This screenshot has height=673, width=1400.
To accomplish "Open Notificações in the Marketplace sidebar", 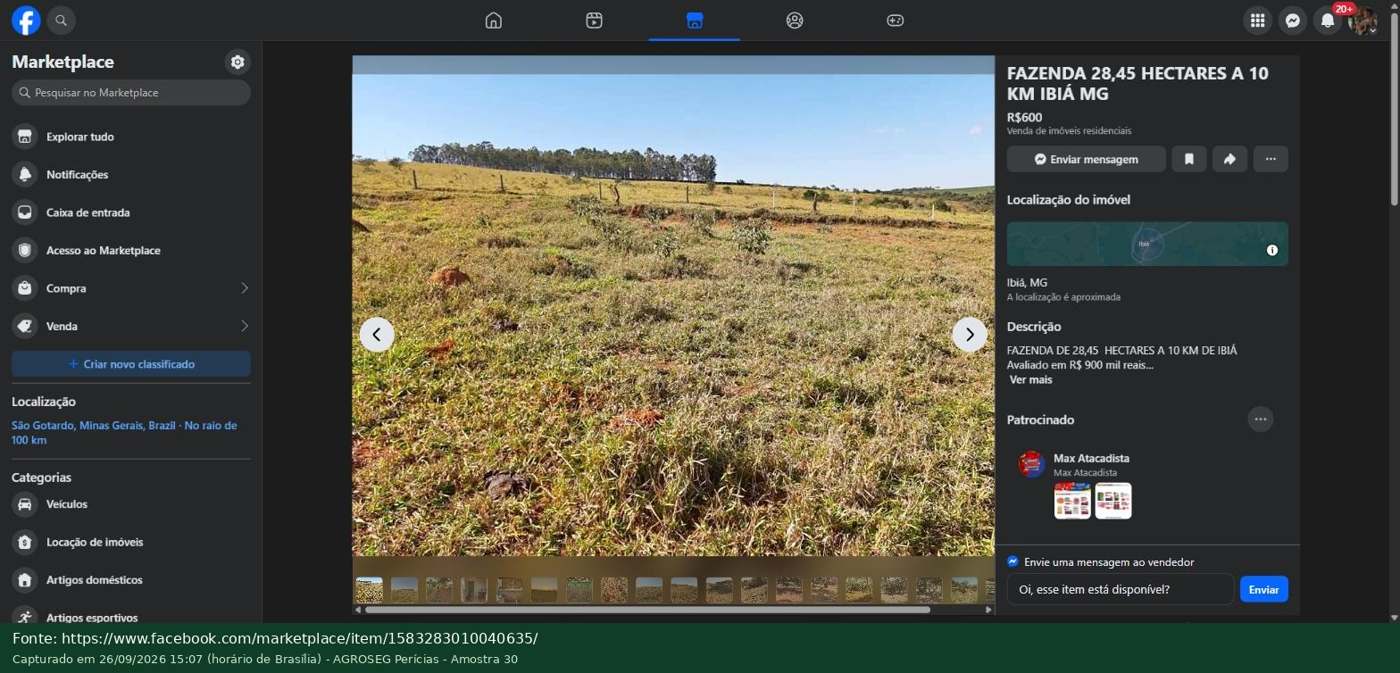I will [131, 174].
